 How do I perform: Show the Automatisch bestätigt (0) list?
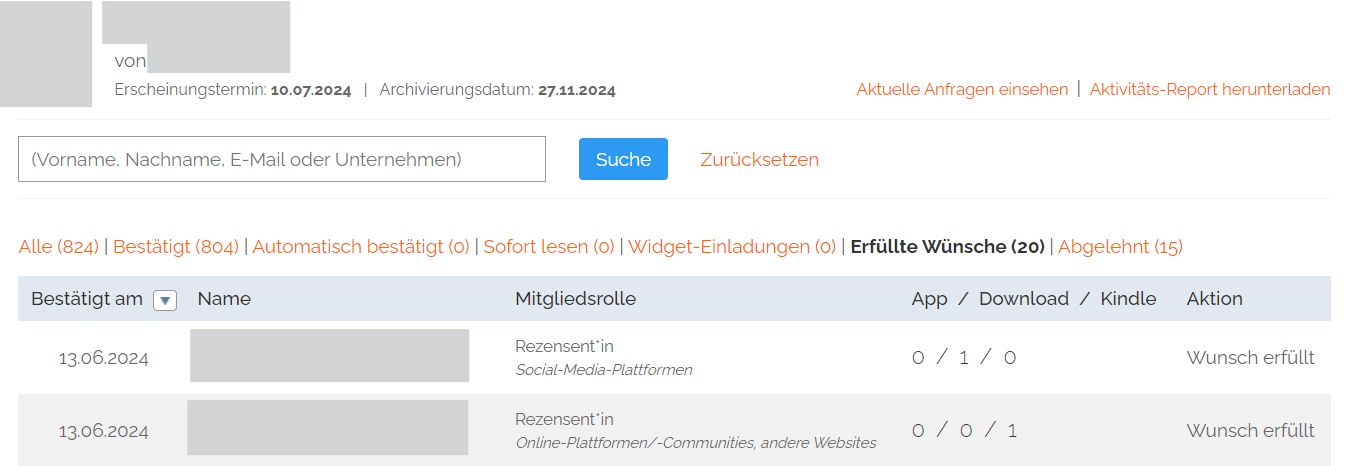coord(361,246)
